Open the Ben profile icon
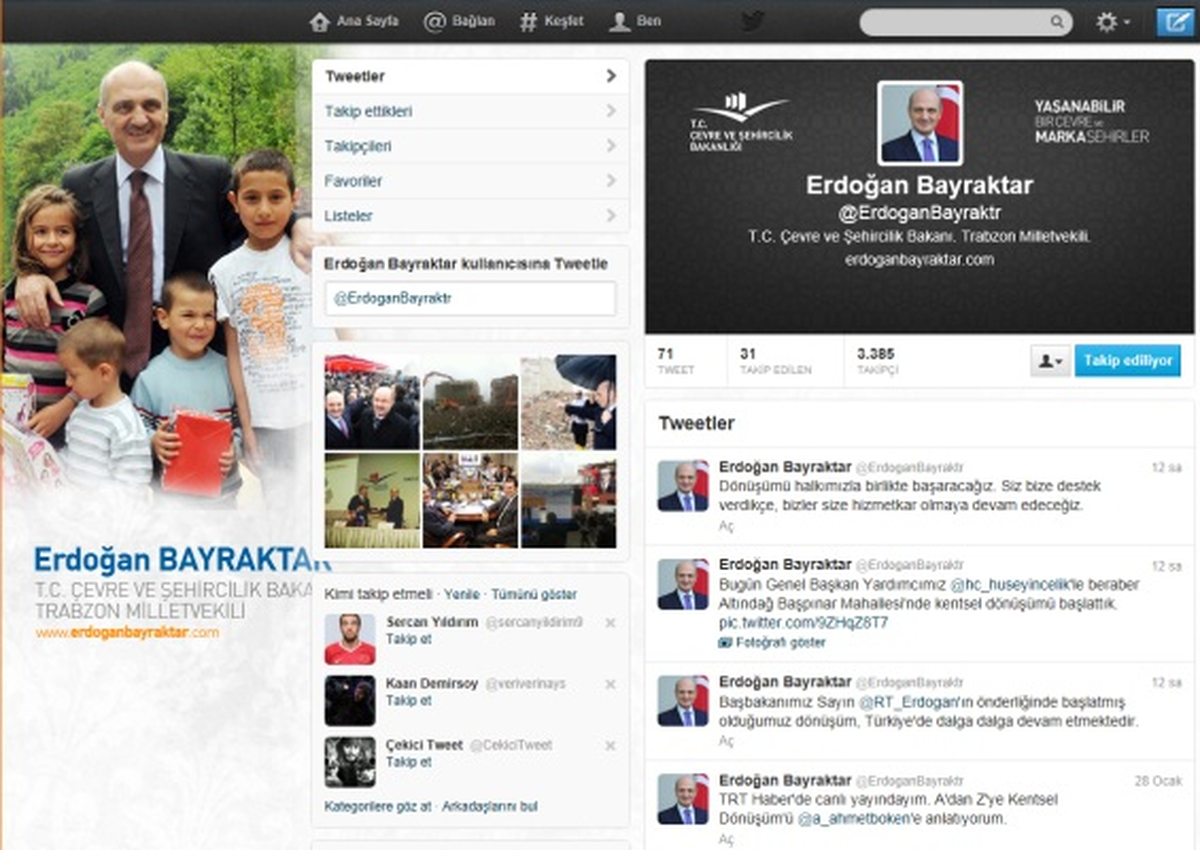Screen dimensions: 1200x850 (x=620, y=21)
